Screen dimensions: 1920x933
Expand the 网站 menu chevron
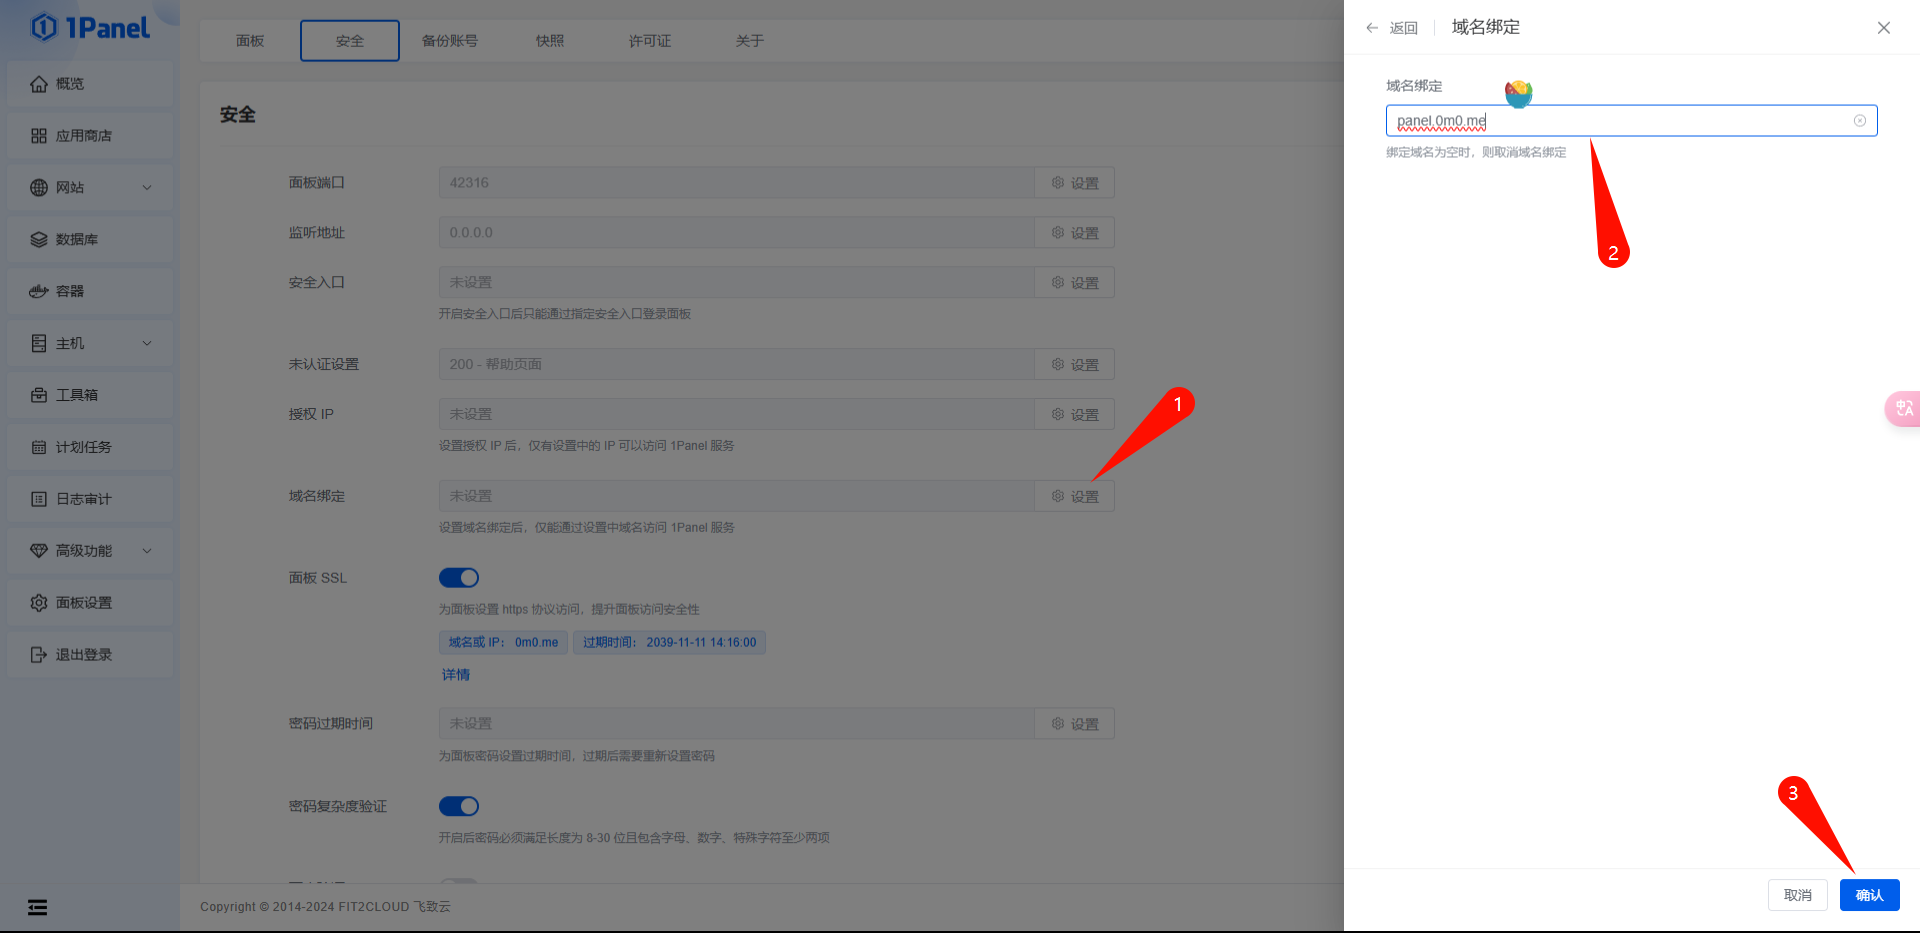(x=147, y=188)
